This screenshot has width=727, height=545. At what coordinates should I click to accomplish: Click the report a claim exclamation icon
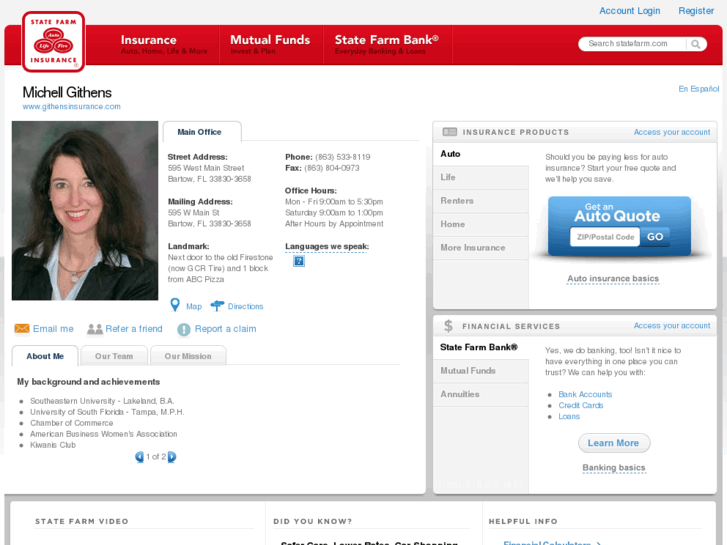184,329
